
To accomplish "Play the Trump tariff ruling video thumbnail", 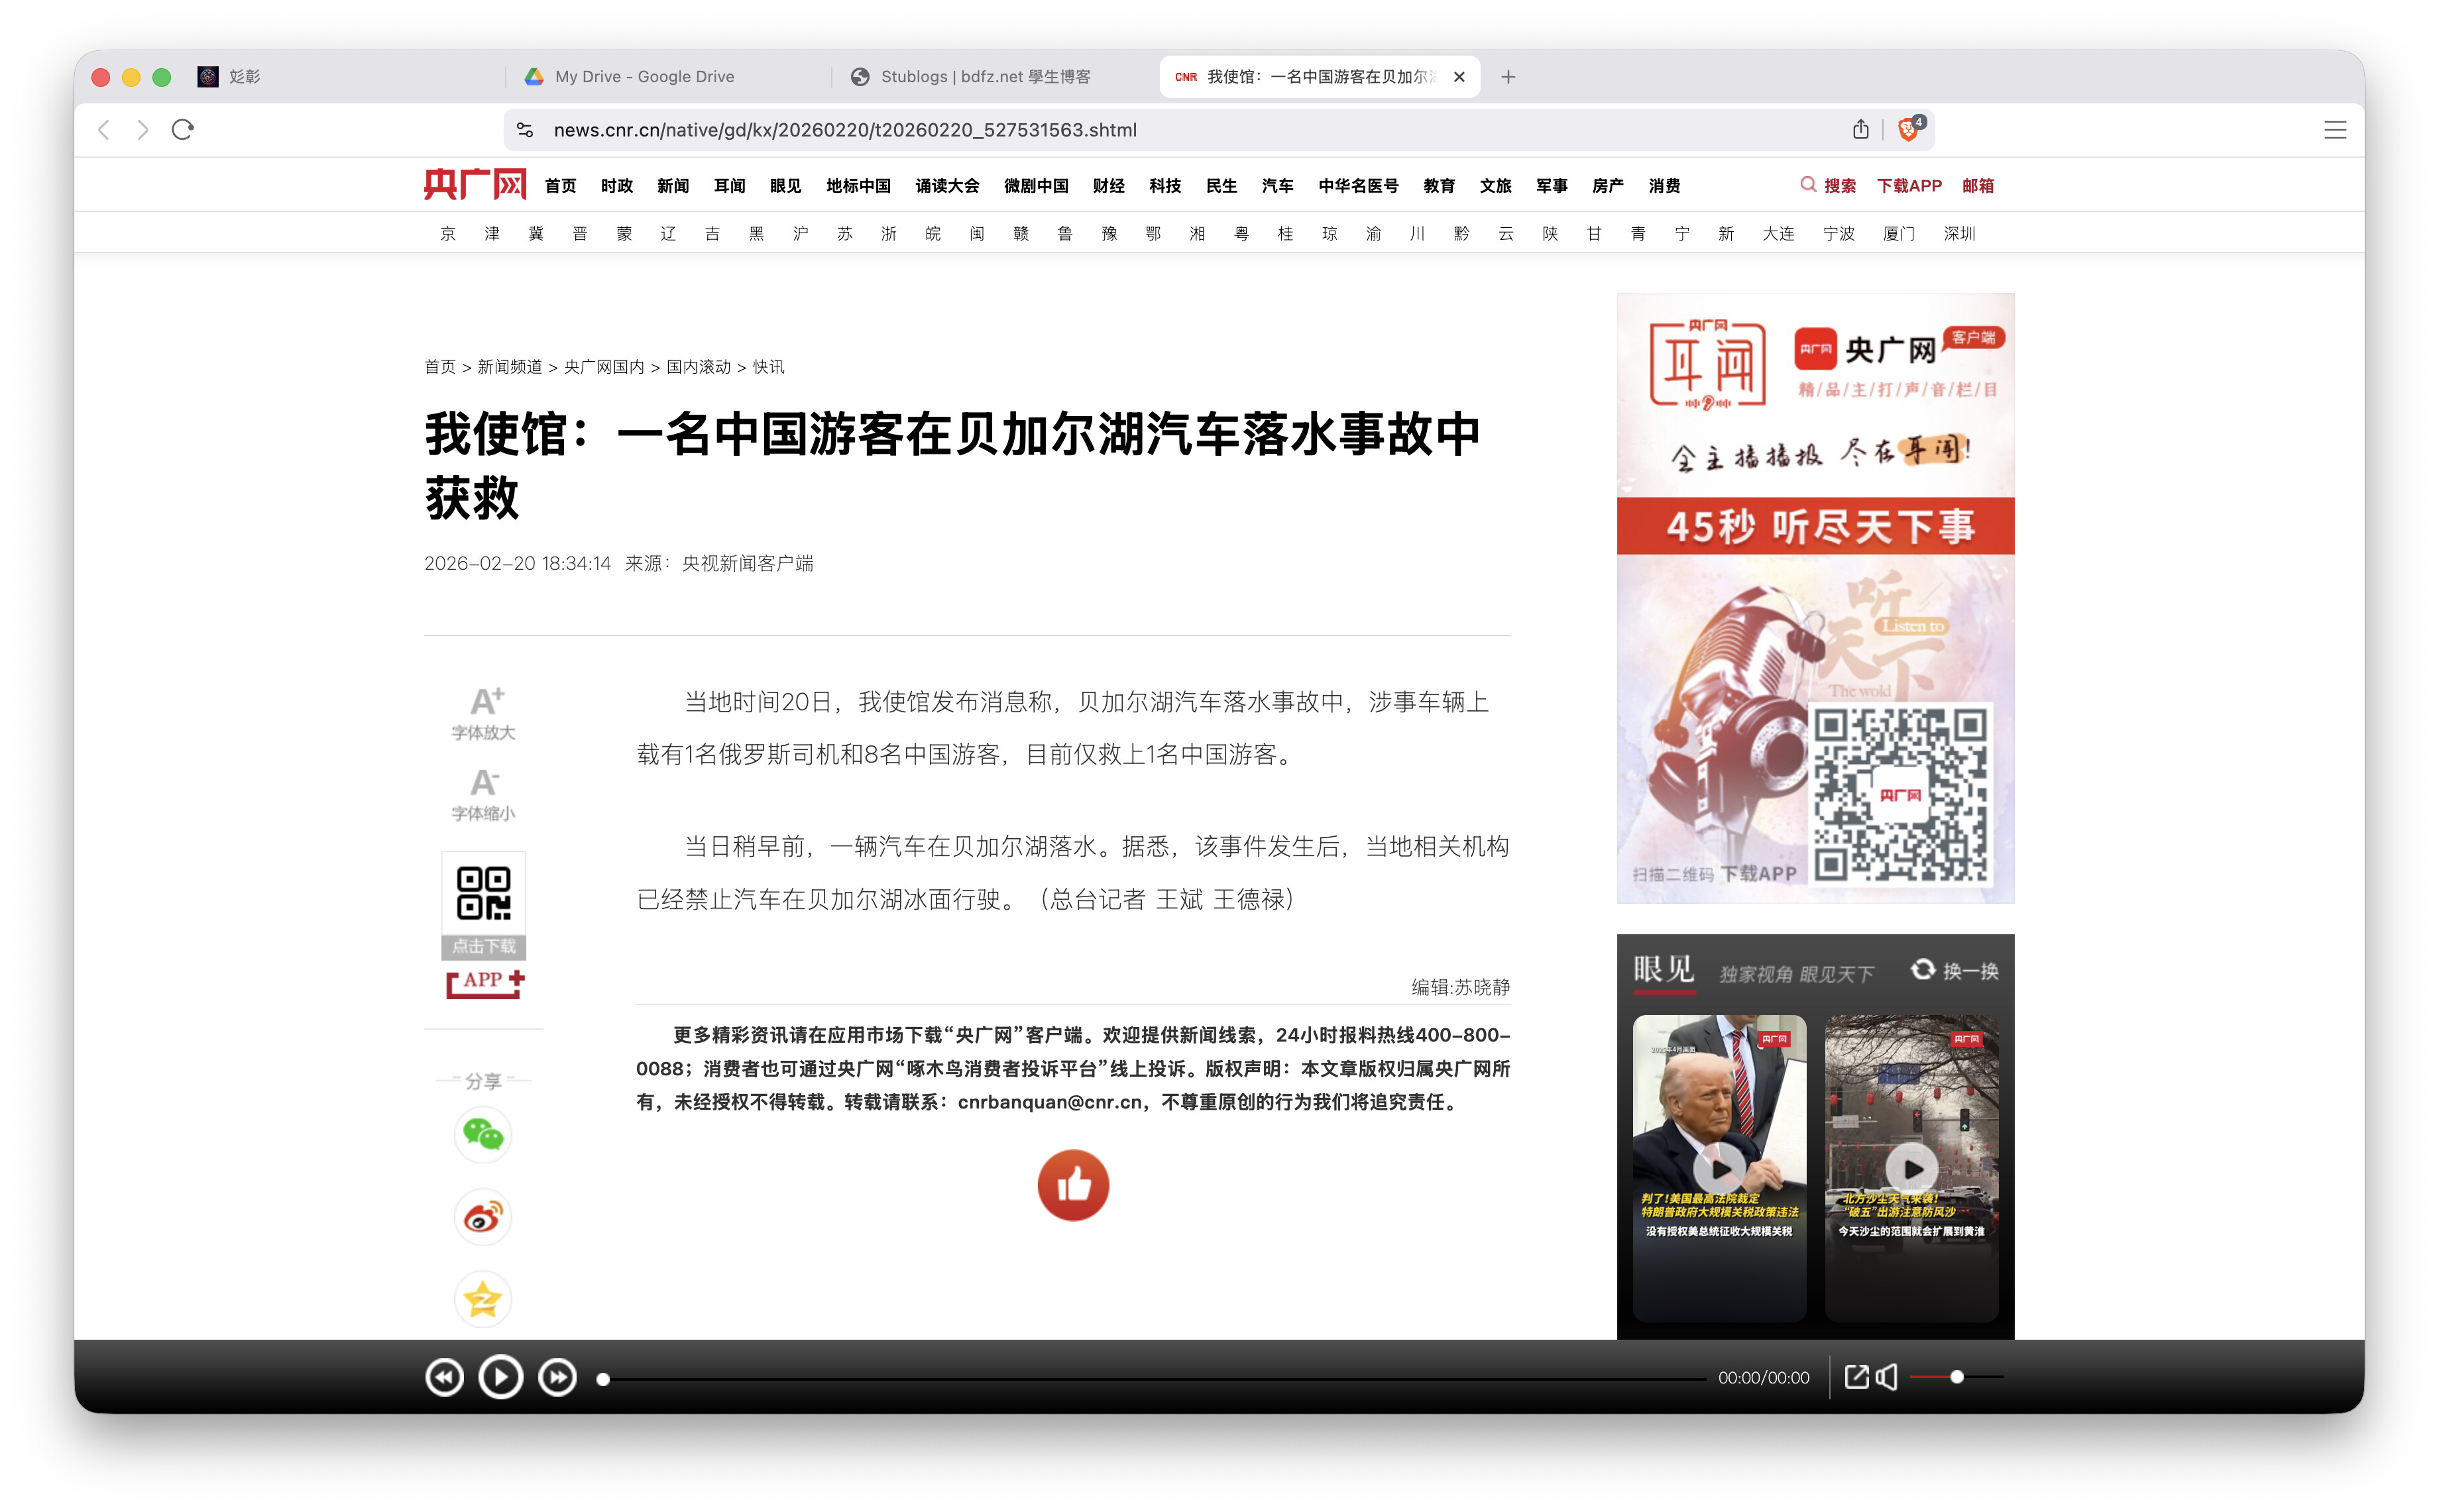I will tap(1719, 1168).
